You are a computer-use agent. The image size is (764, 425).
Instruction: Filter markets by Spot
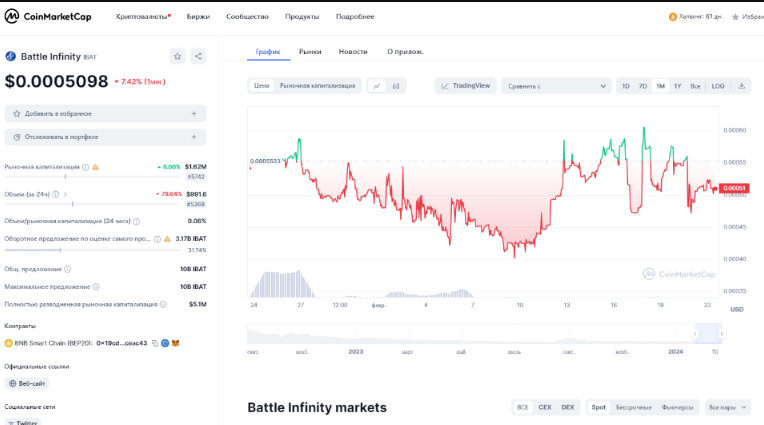[x=598, y=407]
